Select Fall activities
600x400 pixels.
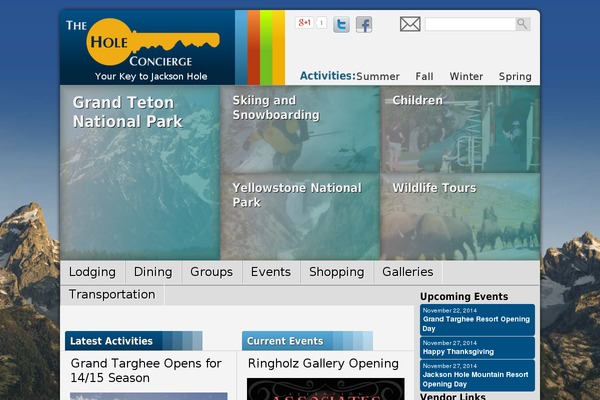click(424, 77)
